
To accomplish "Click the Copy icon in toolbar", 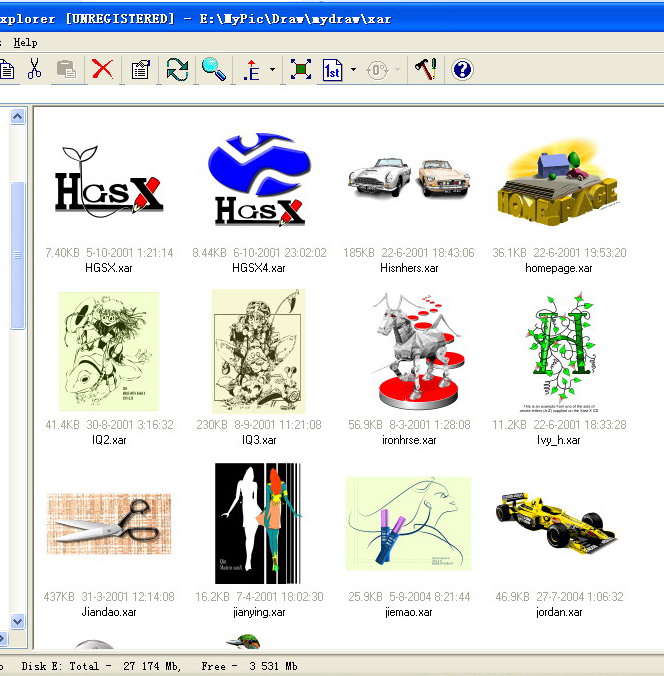I will coord(6,69).
